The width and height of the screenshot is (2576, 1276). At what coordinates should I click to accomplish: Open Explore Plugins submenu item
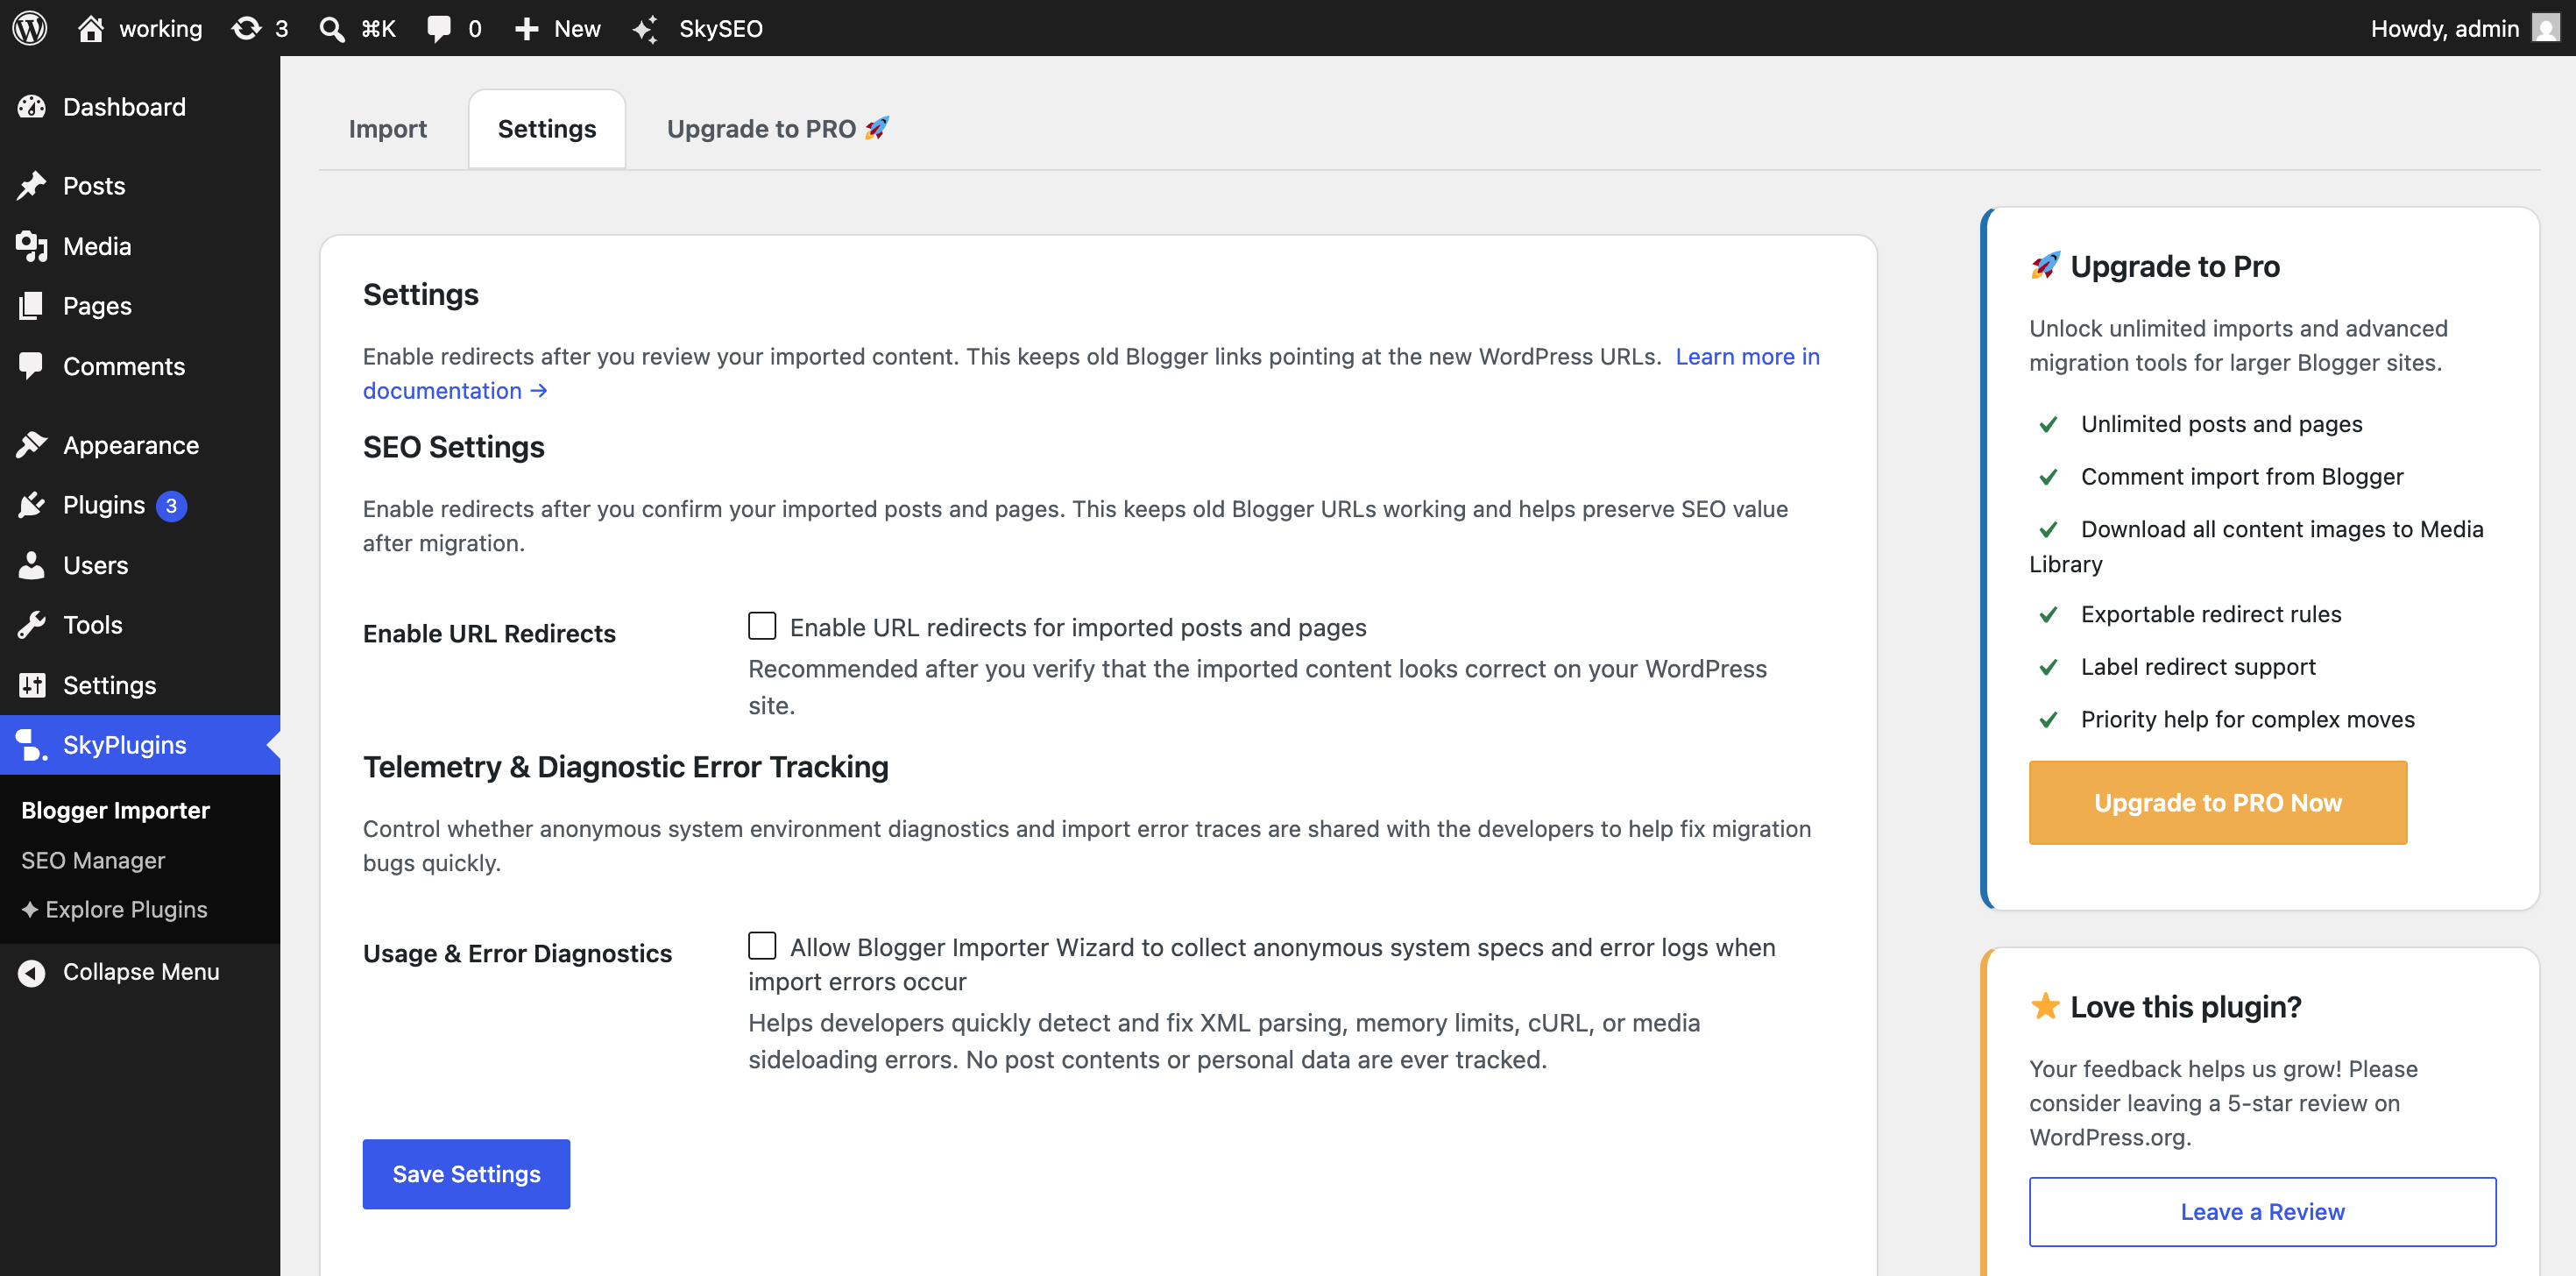115,908
